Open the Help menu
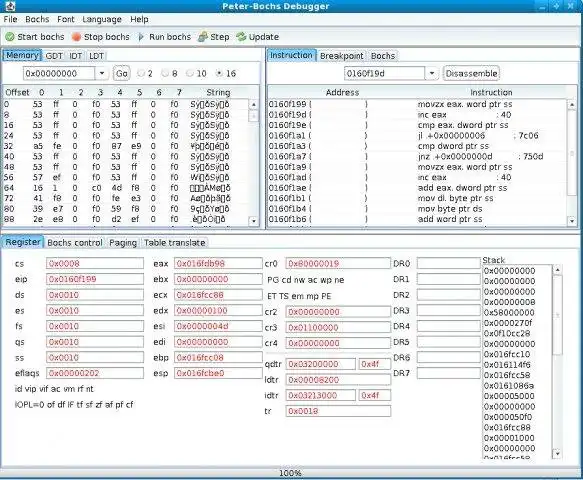 pos(139,19)
